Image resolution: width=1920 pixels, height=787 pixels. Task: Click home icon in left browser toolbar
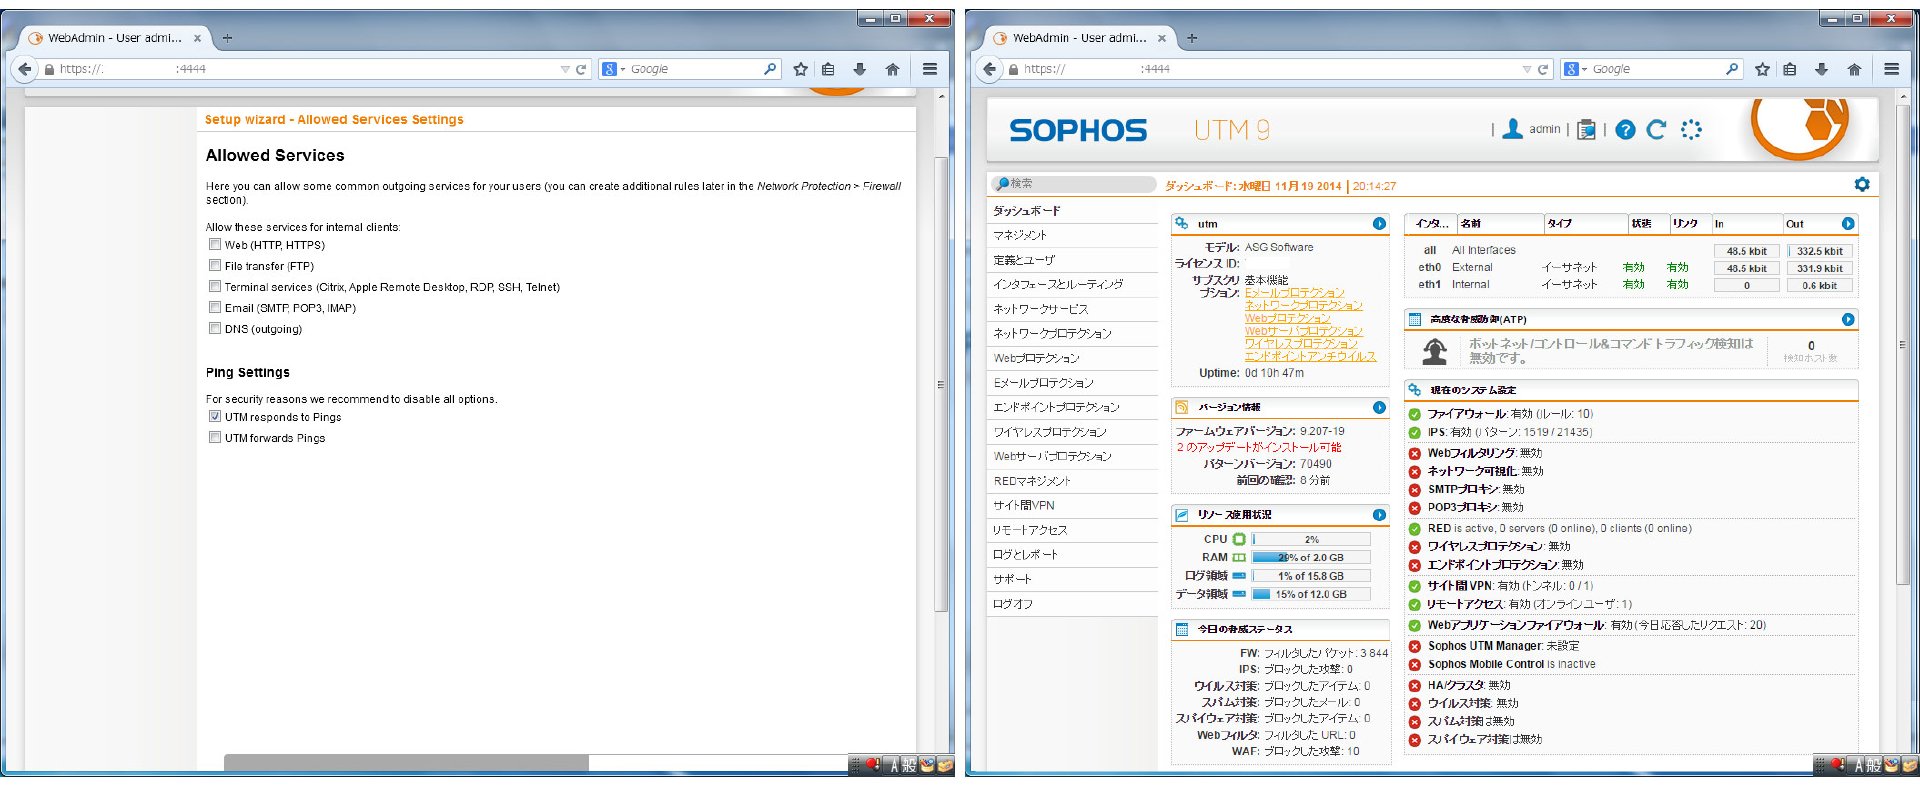(x=892, y=69)
